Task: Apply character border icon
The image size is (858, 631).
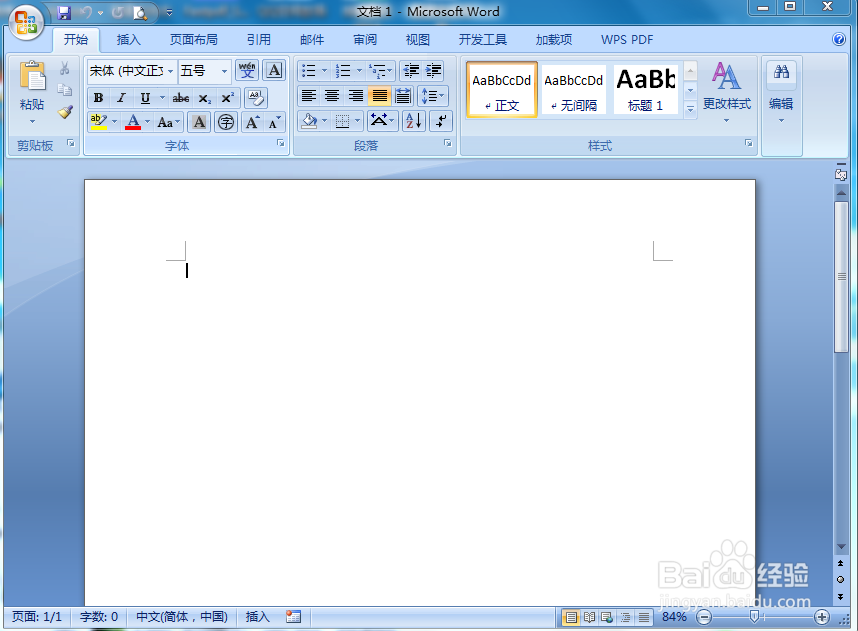Action: click(x=274, y=71)
